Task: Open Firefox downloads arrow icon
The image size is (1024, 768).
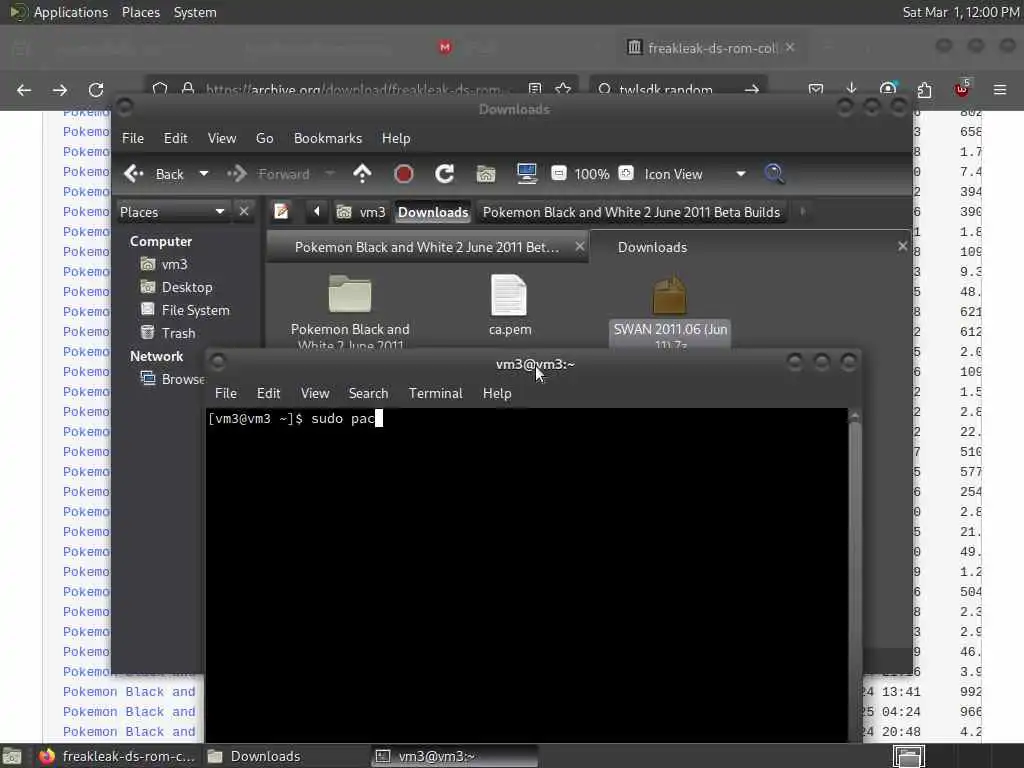Action: pos(852,88)
